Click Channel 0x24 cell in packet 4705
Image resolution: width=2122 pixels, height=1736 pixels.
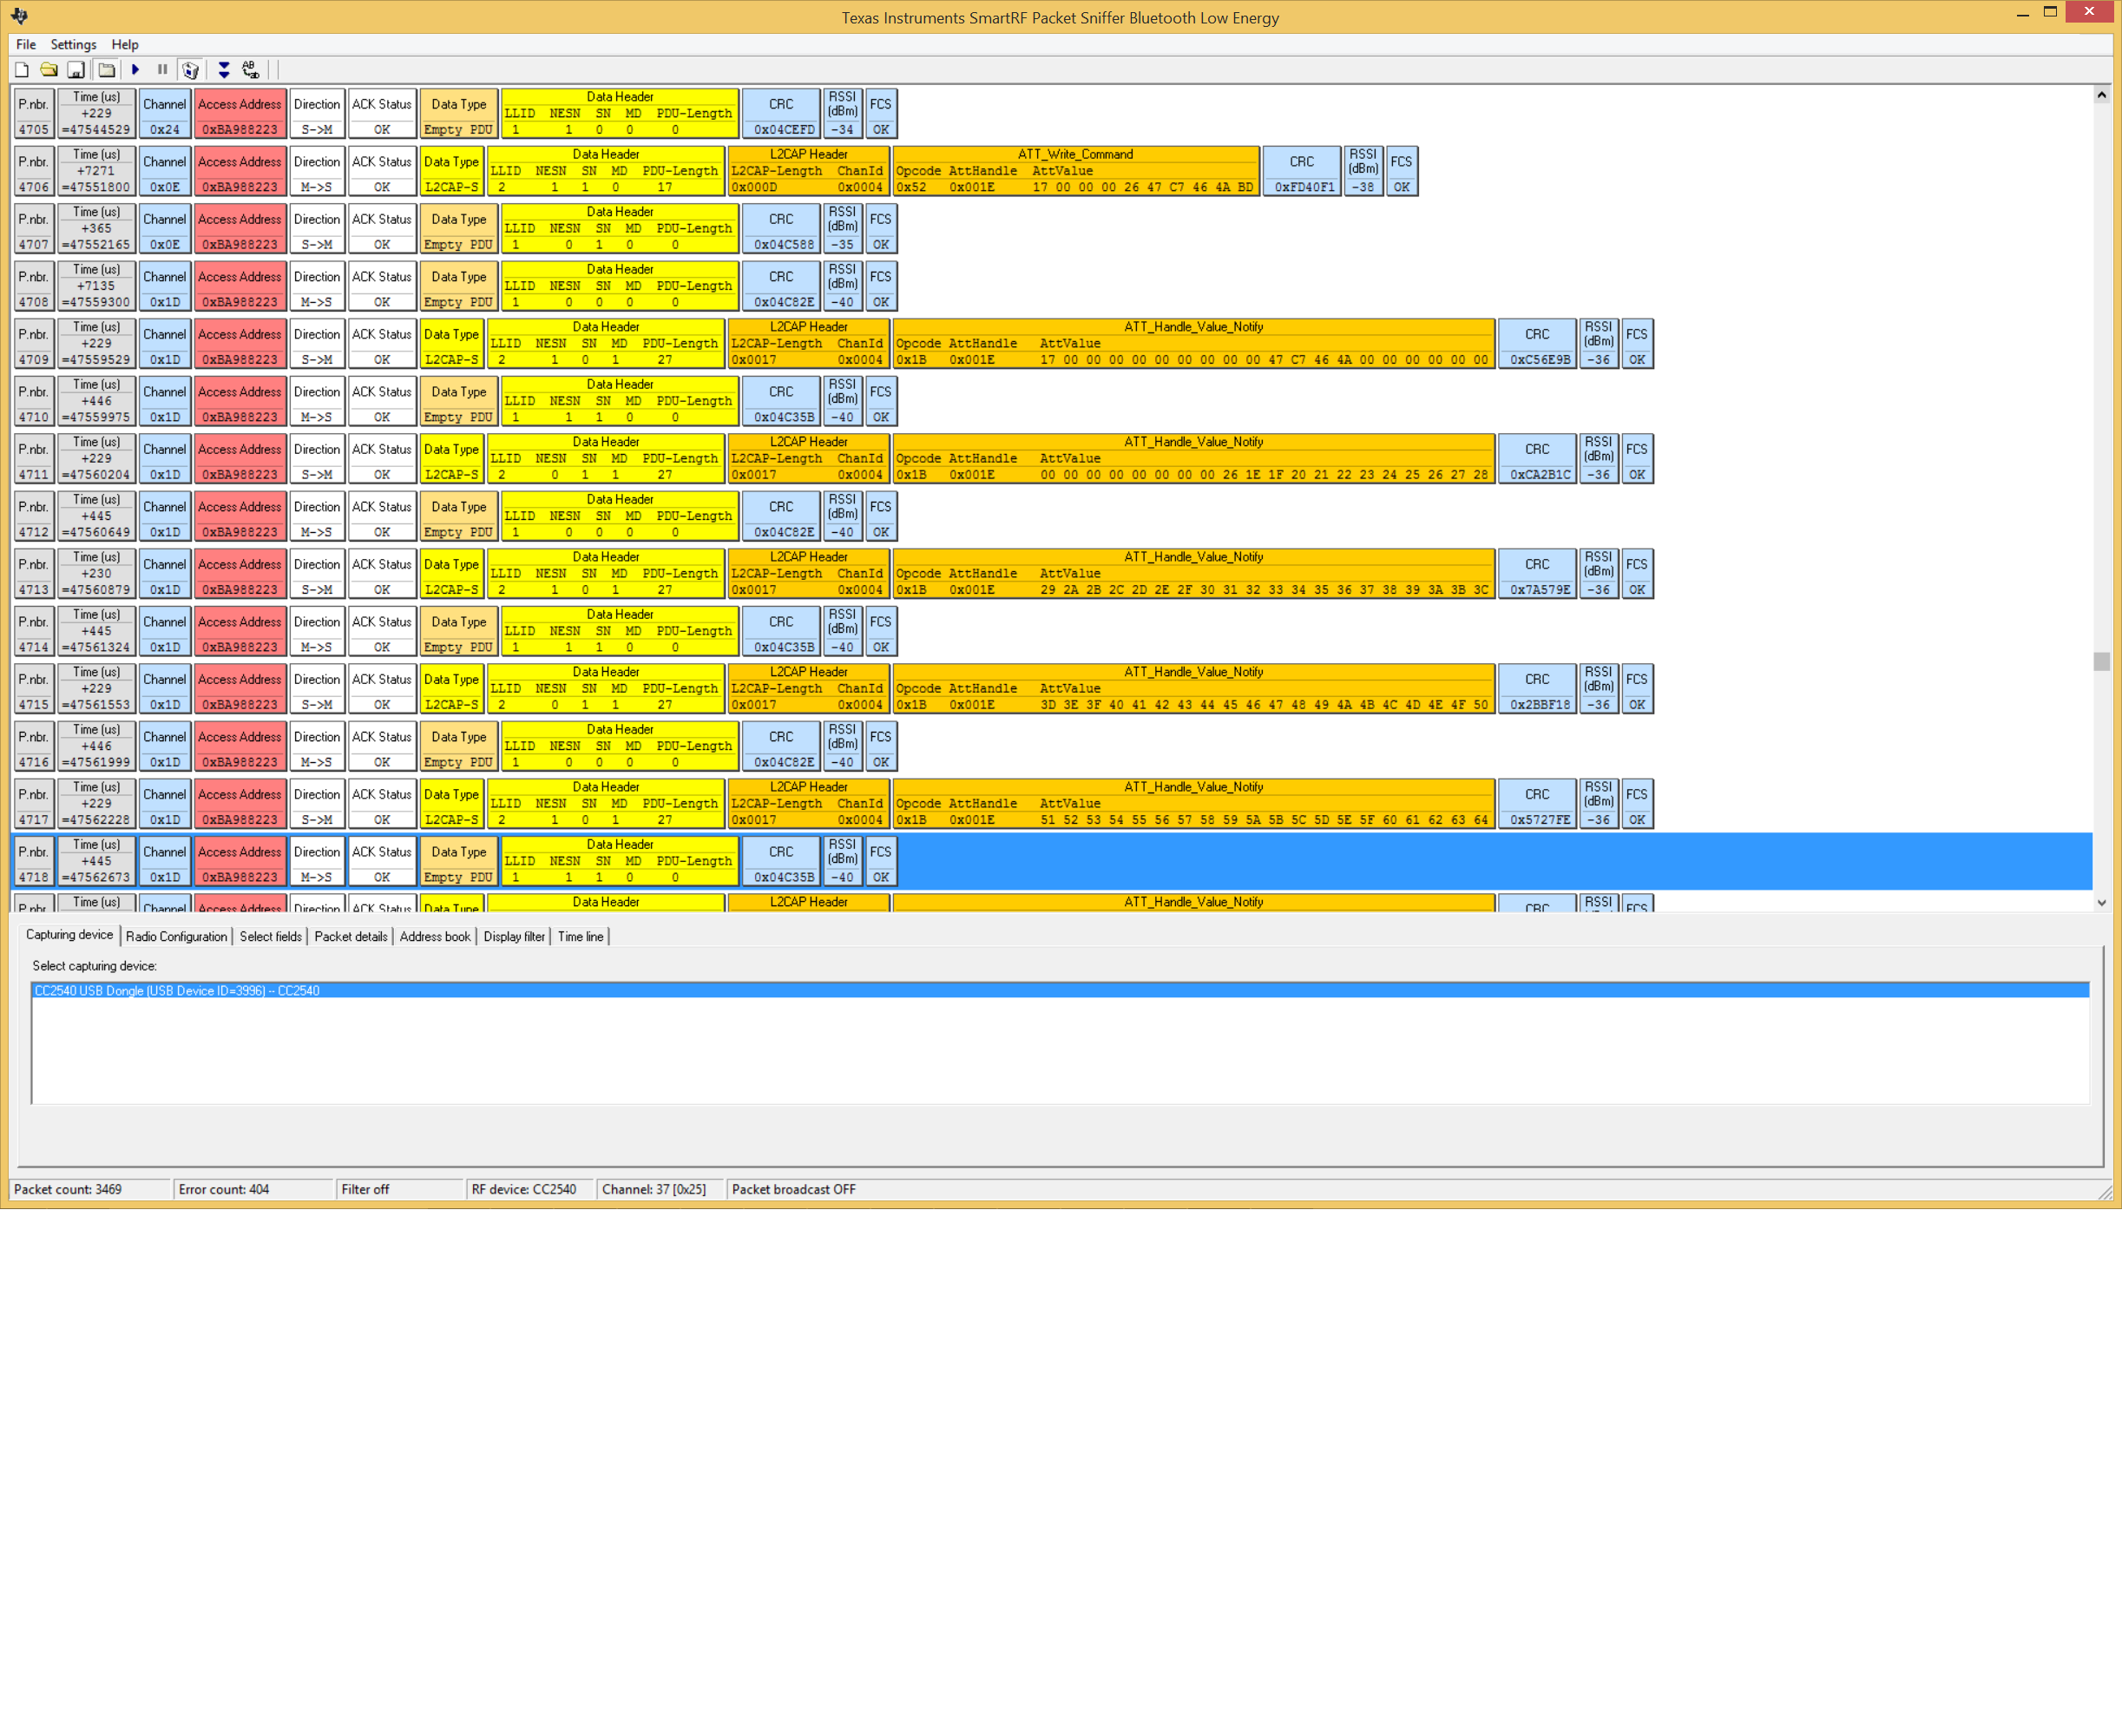[164, 113]
